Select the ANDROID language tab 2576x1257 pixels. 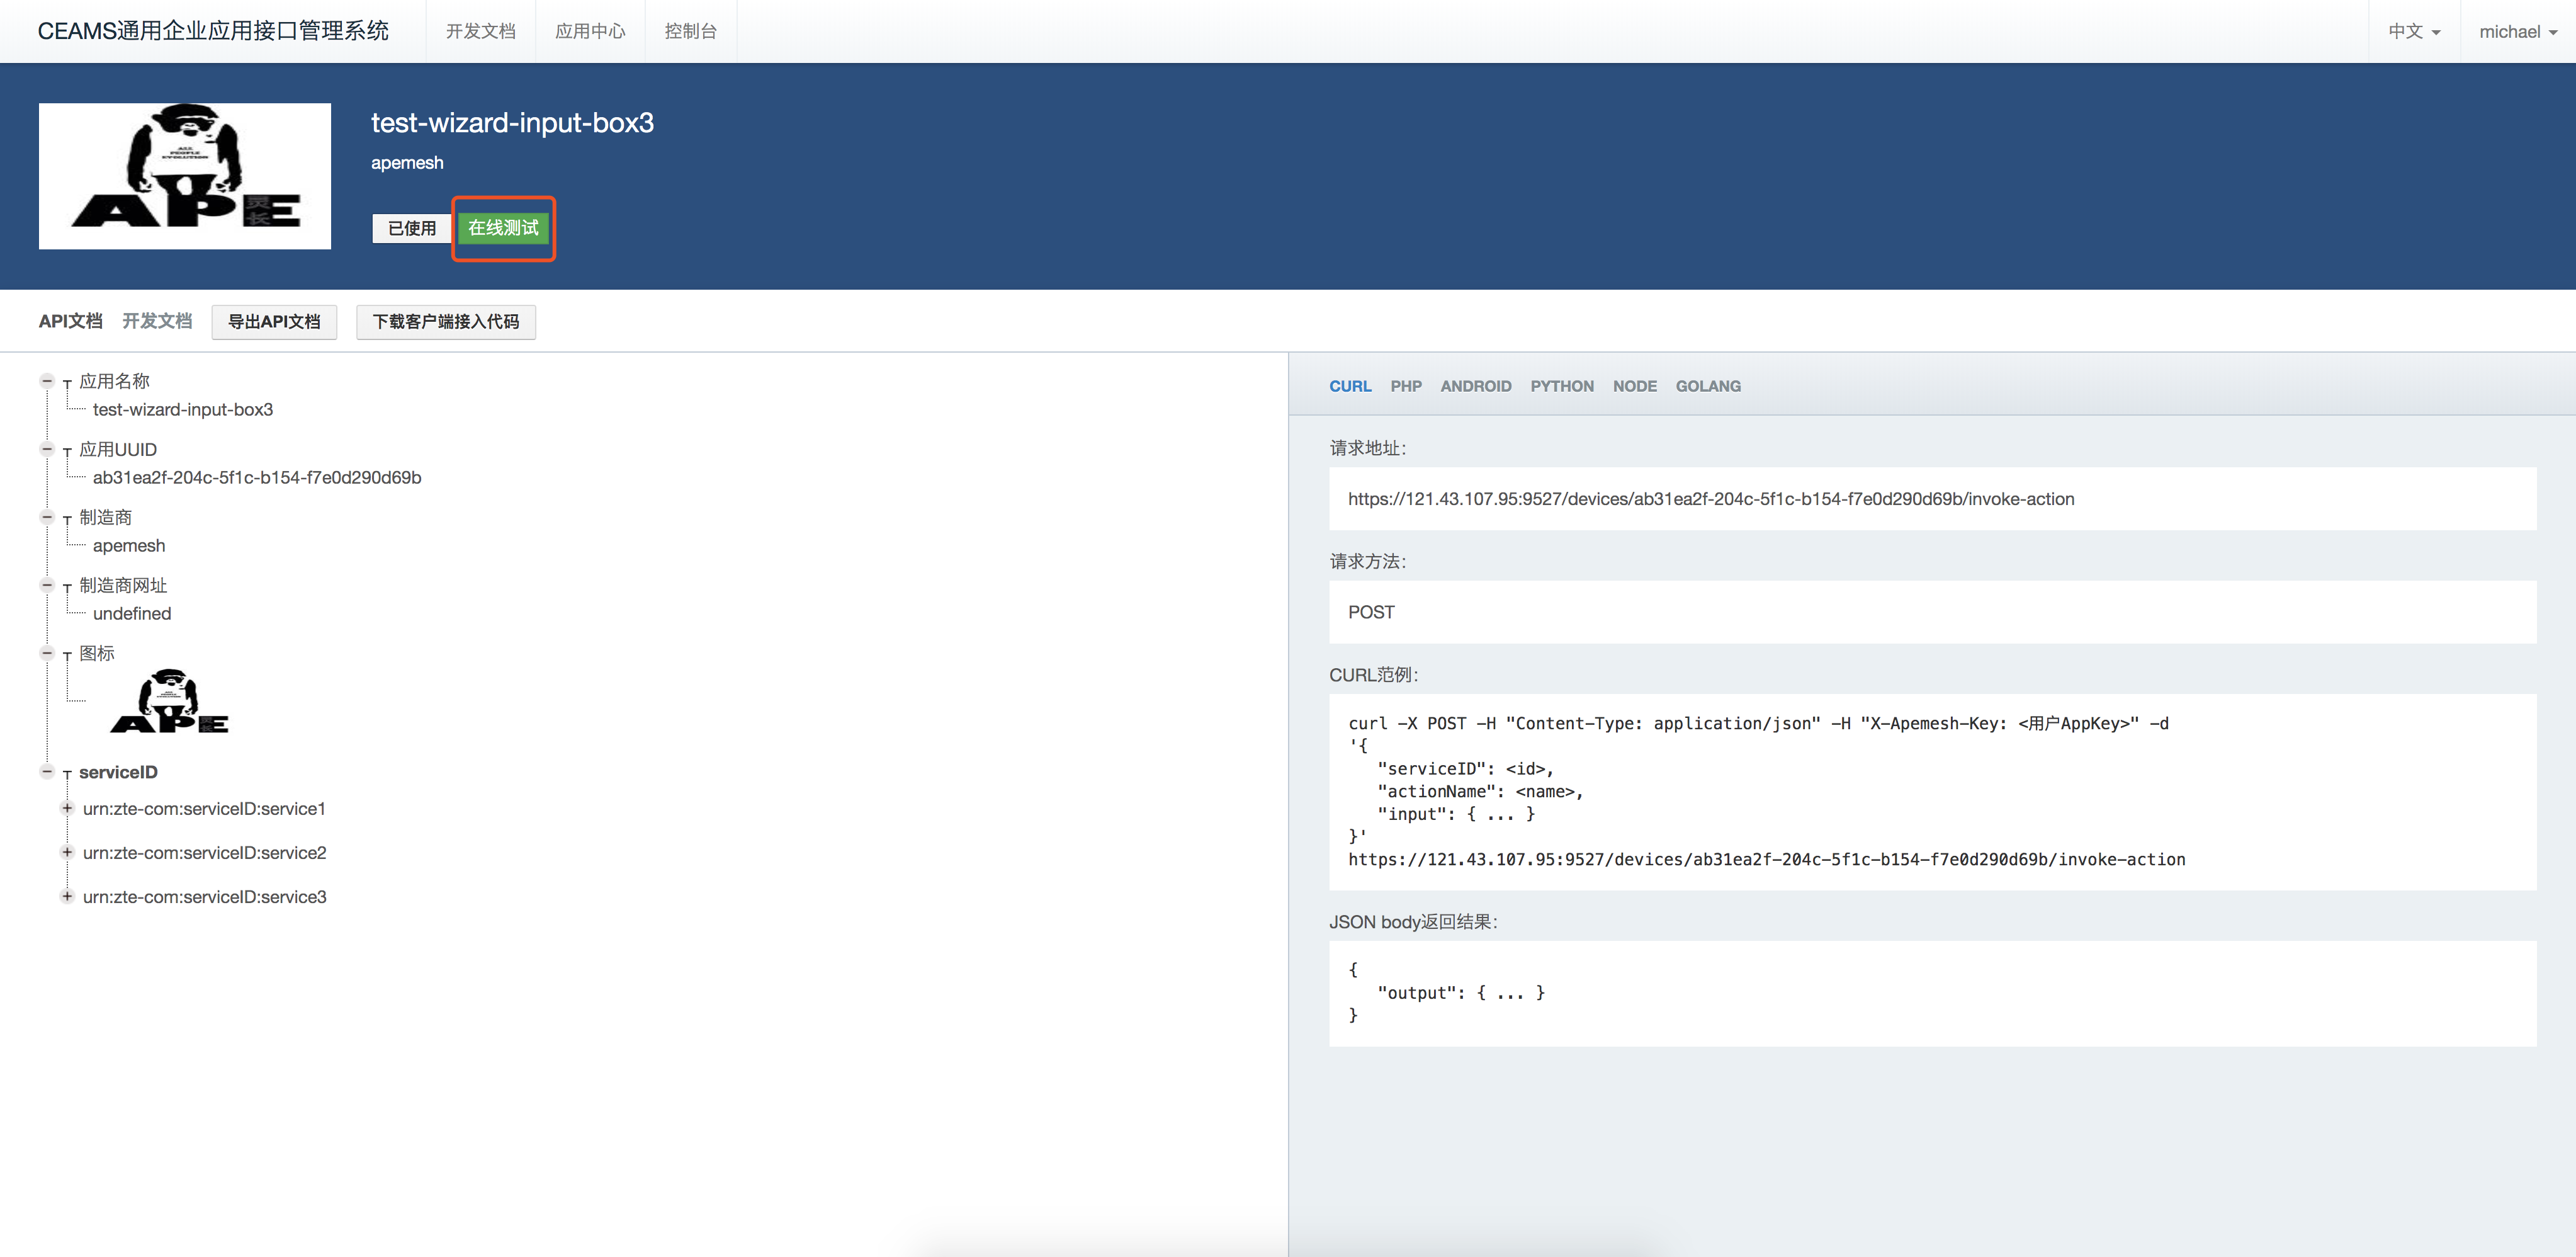pos(1476,385)
